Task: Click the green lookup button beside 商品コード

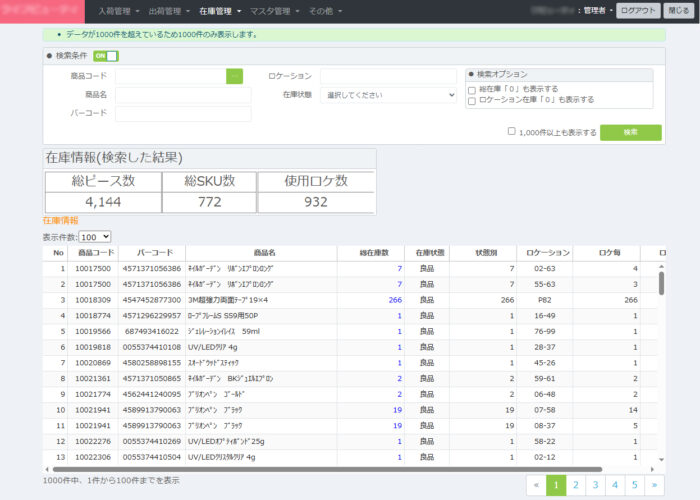Action: click(234, 76)
